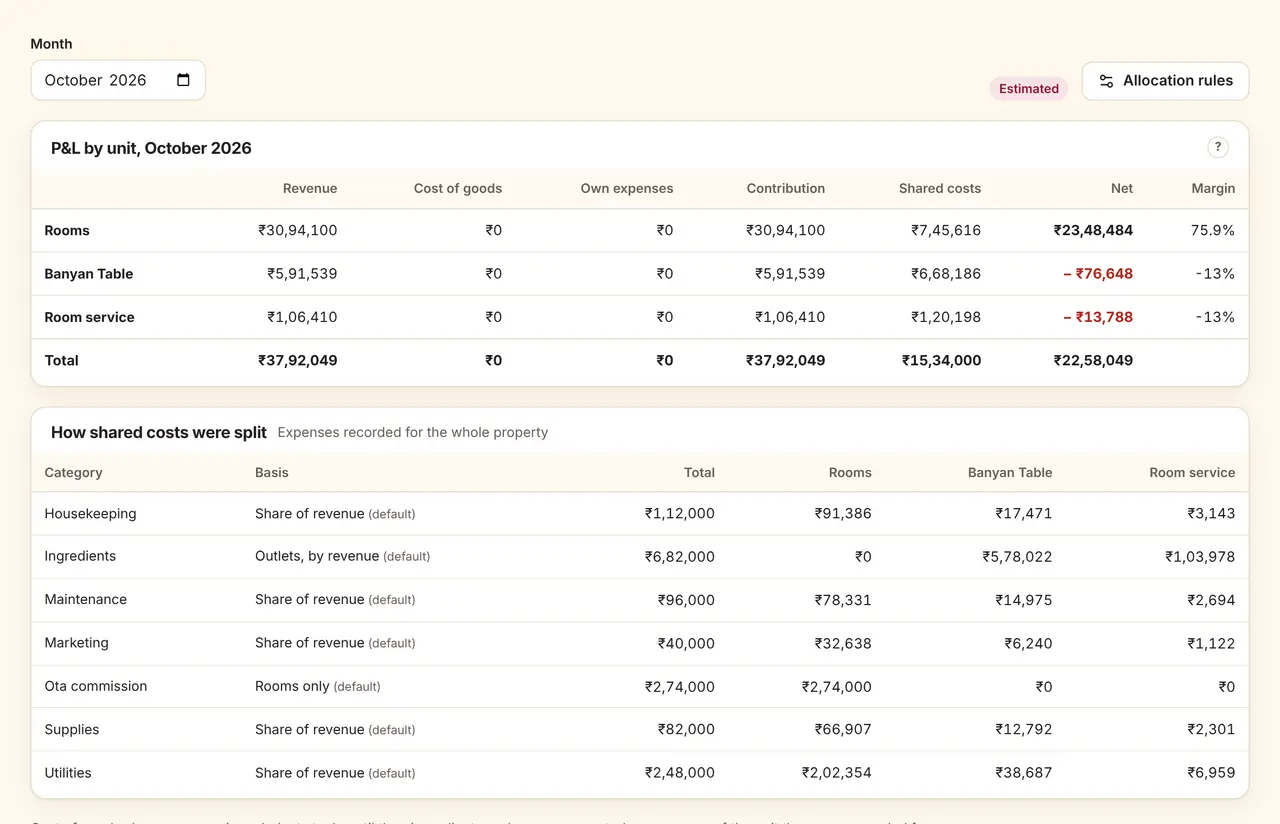Click the Maintenance category row

[x=640, y=600]
